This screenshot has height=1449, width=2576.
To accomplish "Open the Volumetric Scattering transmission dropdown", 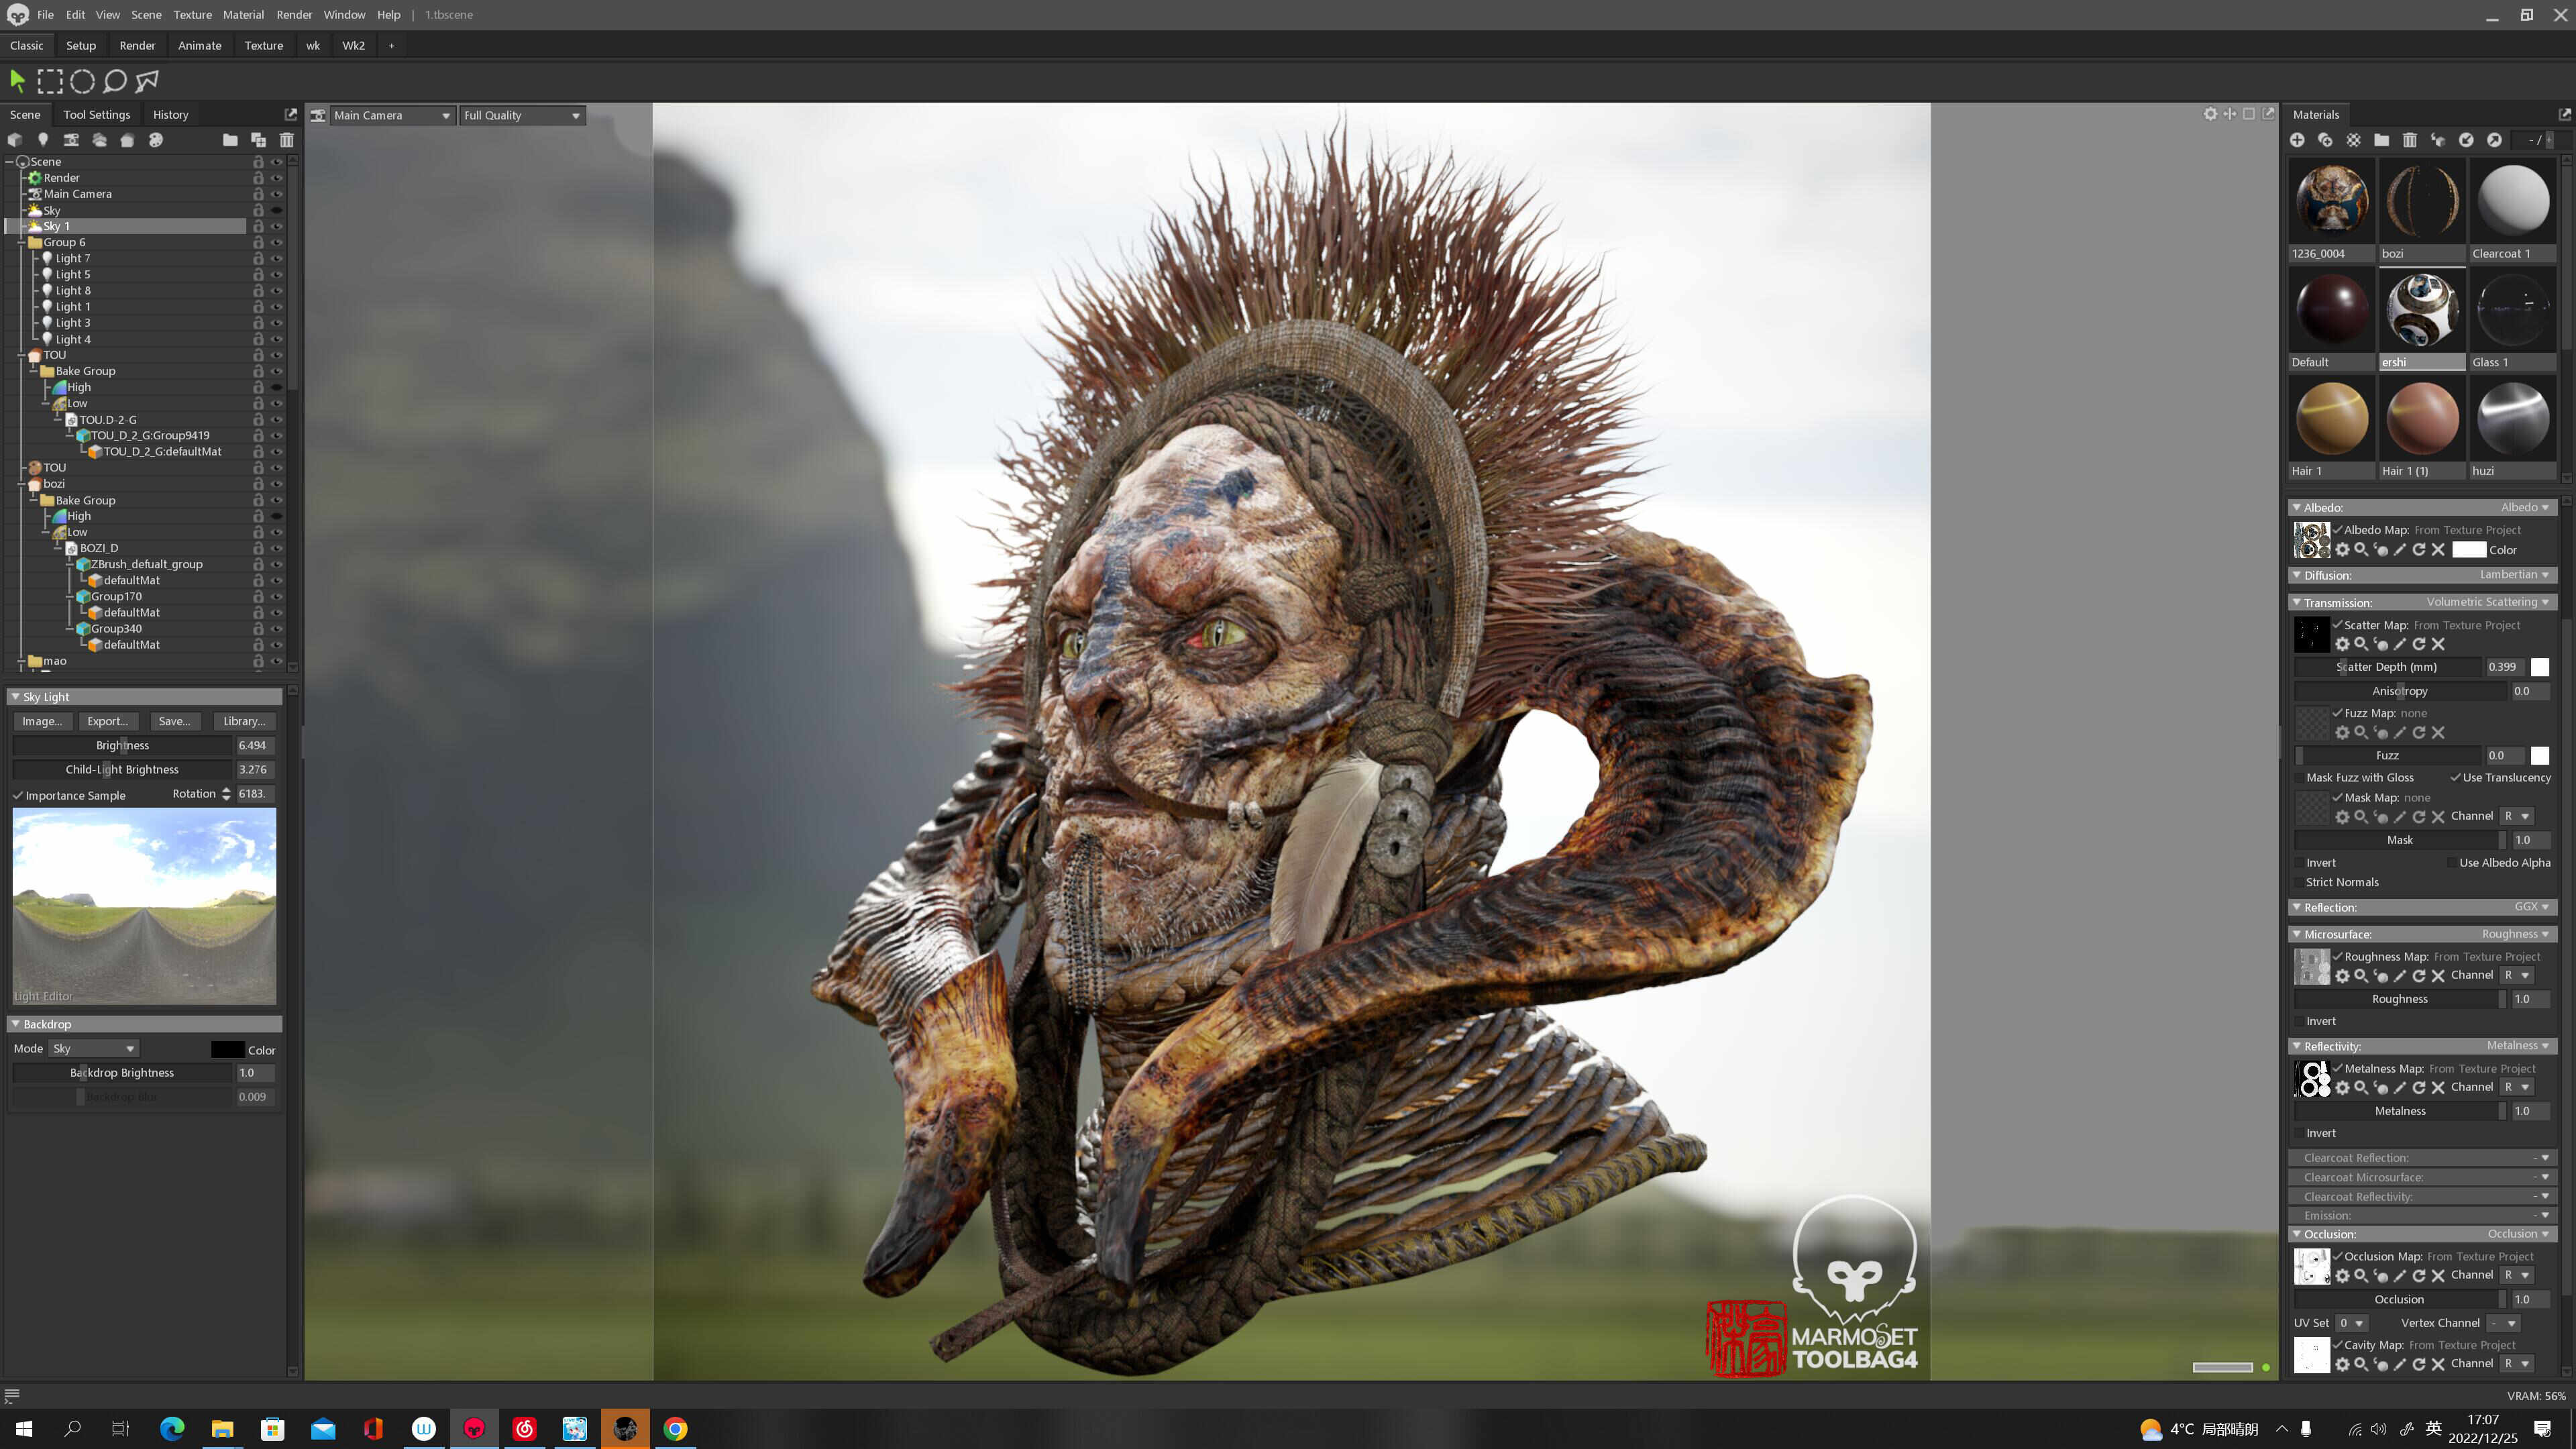I will 2488,602.
